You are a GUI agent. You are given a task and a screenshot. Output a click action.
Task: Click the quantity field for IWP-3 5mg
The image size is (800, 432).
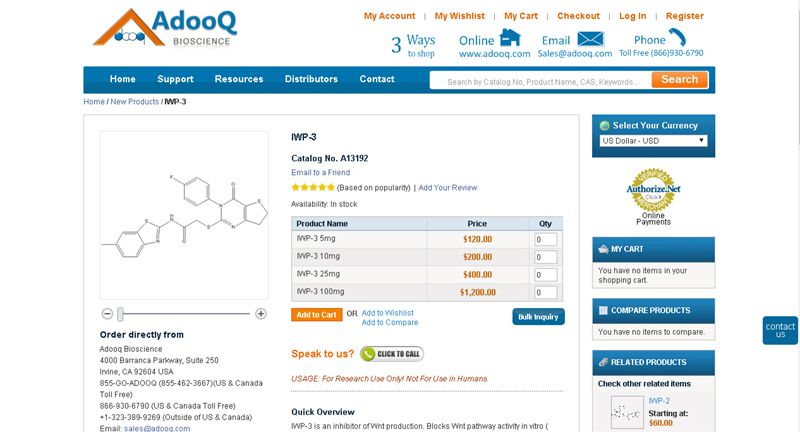(545, 240)
